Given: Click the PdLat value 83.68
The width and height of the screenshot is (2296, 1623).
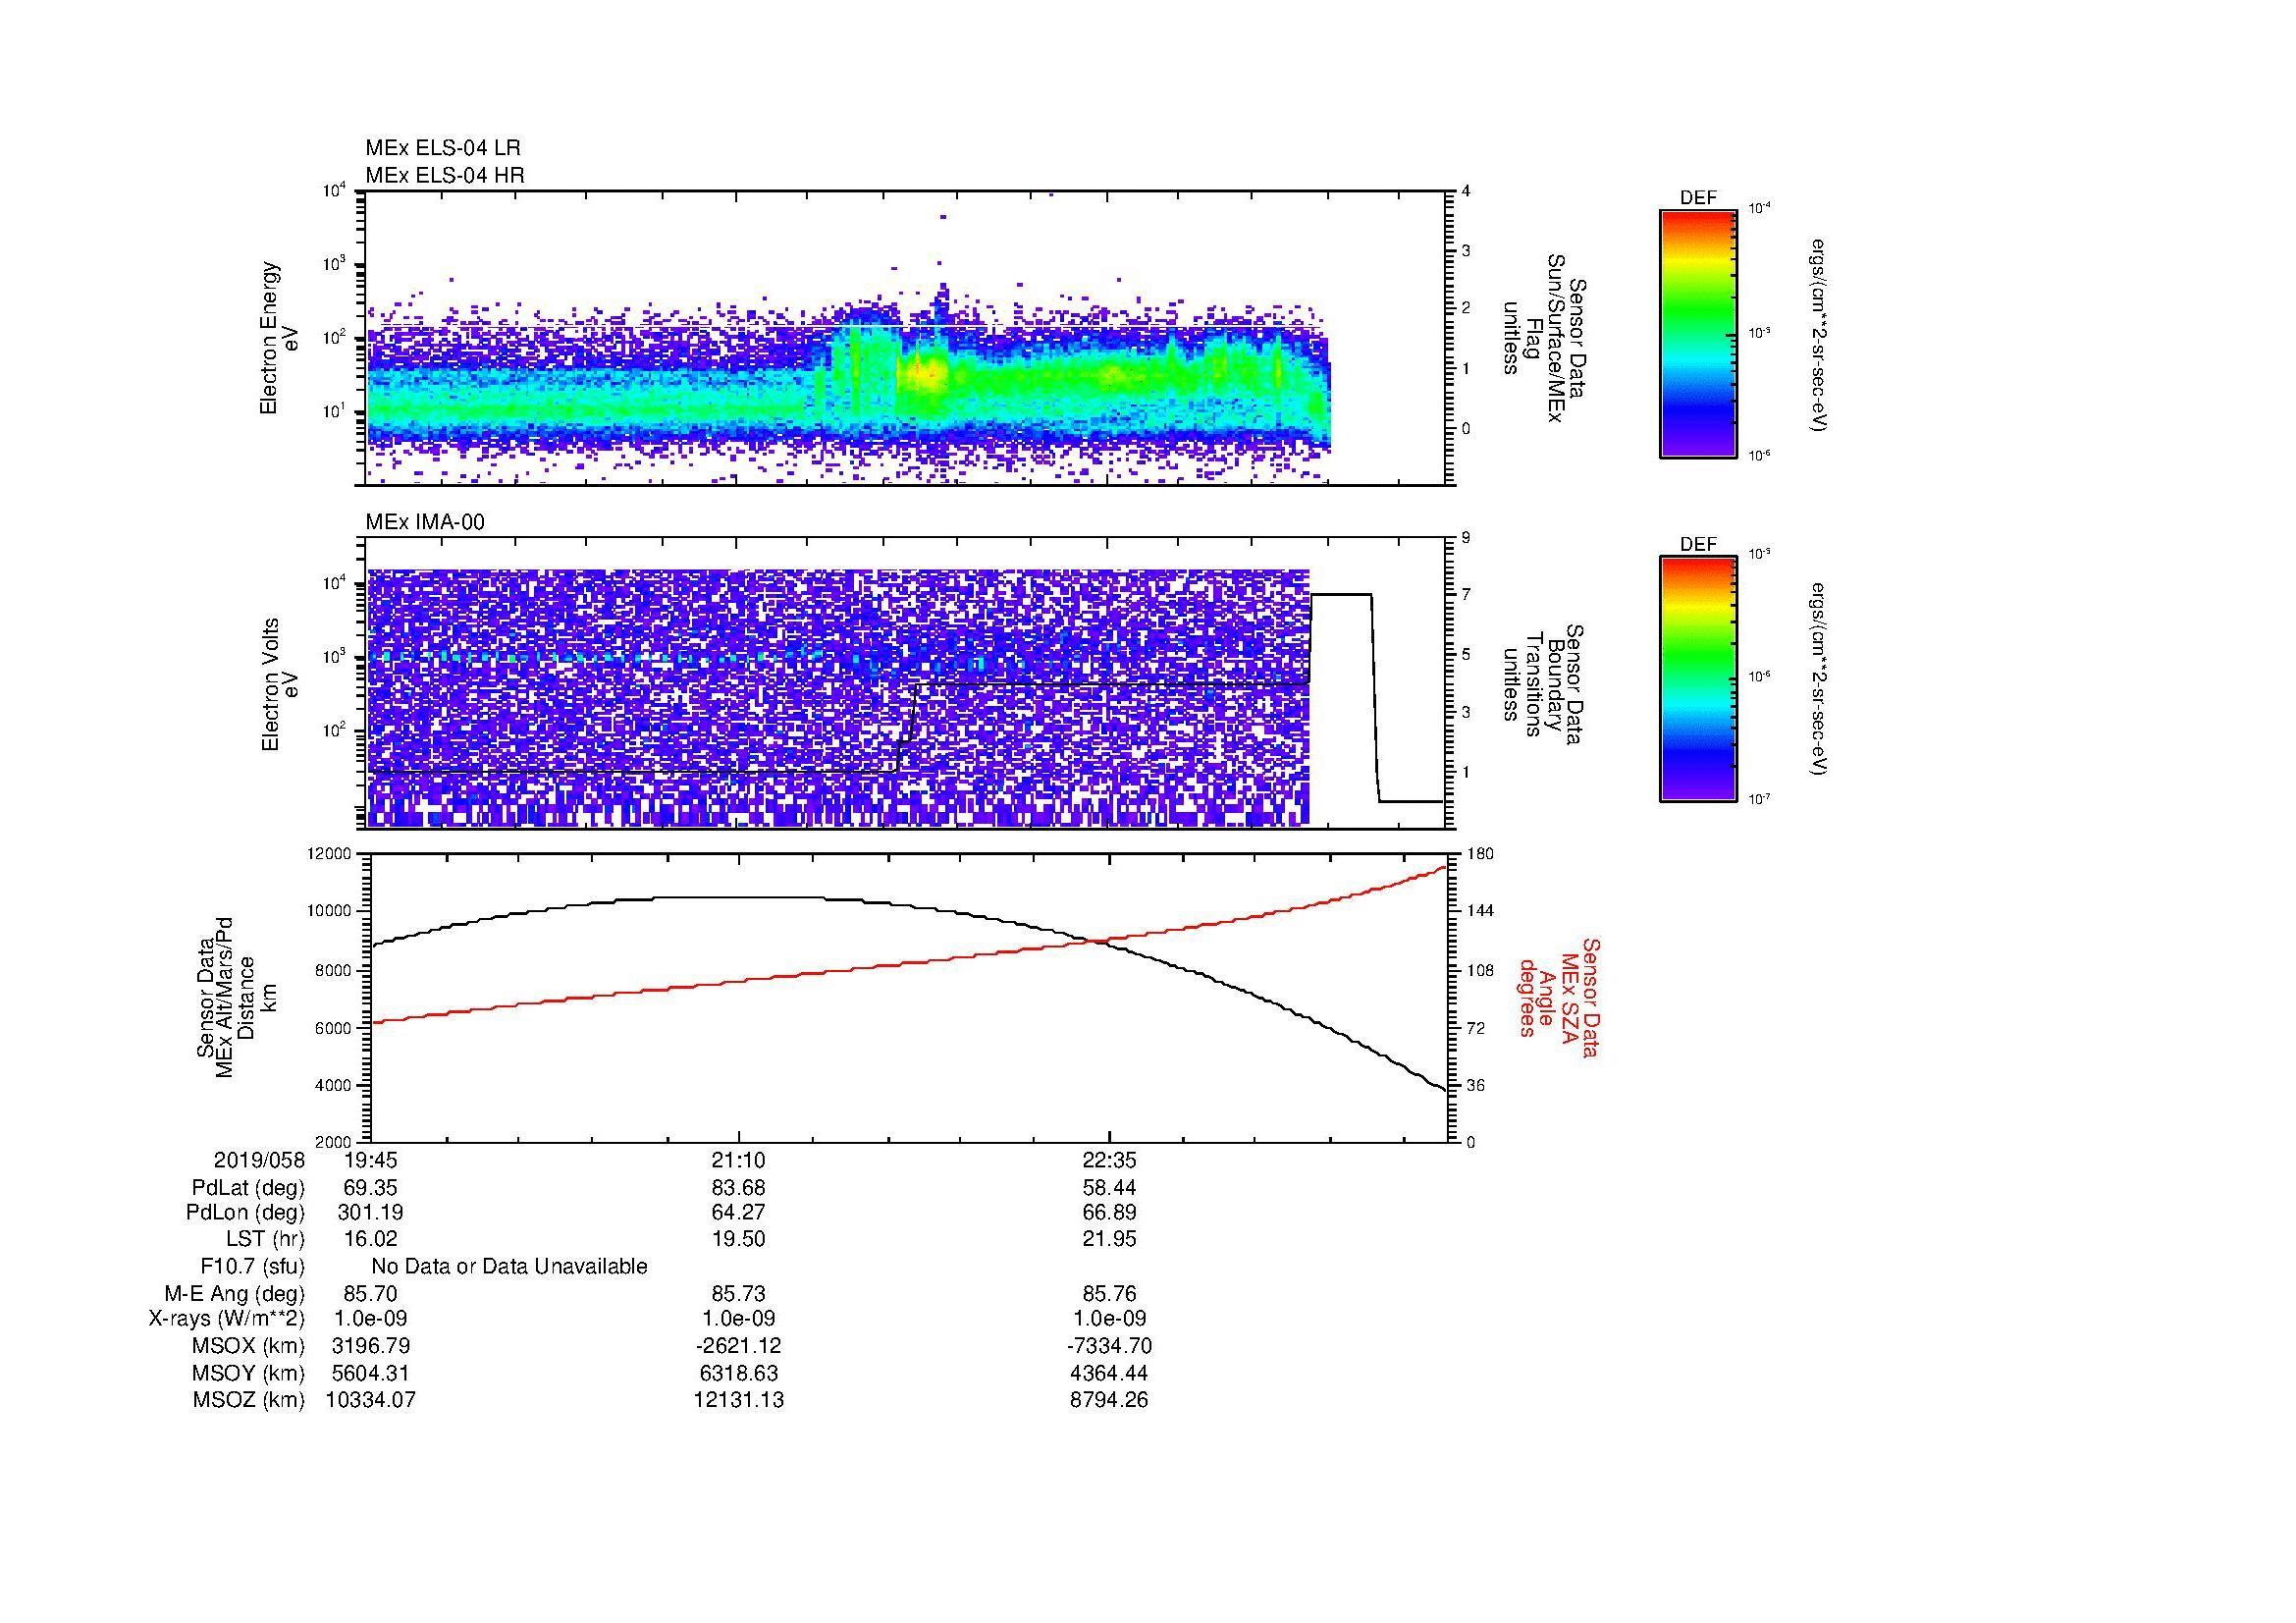Looking at the screenshot, I should coord(739,1188).
